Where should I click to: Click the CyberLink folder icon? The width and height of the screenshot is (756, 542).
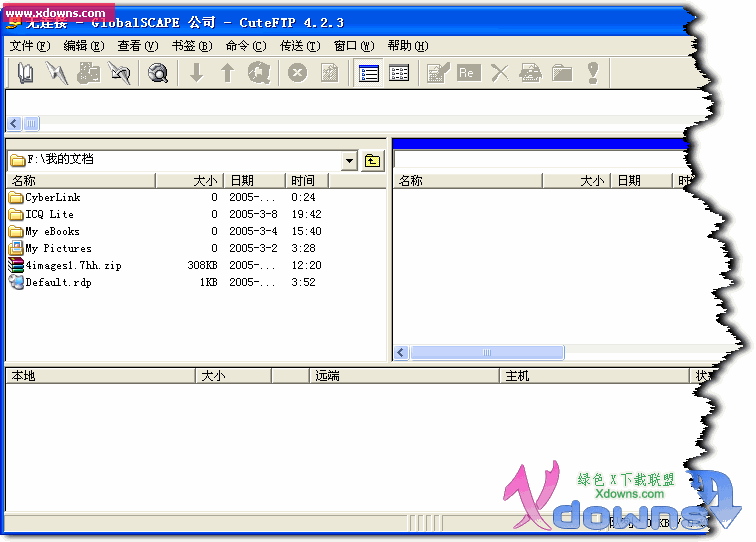pyautogui.click(x=16, y=197)
